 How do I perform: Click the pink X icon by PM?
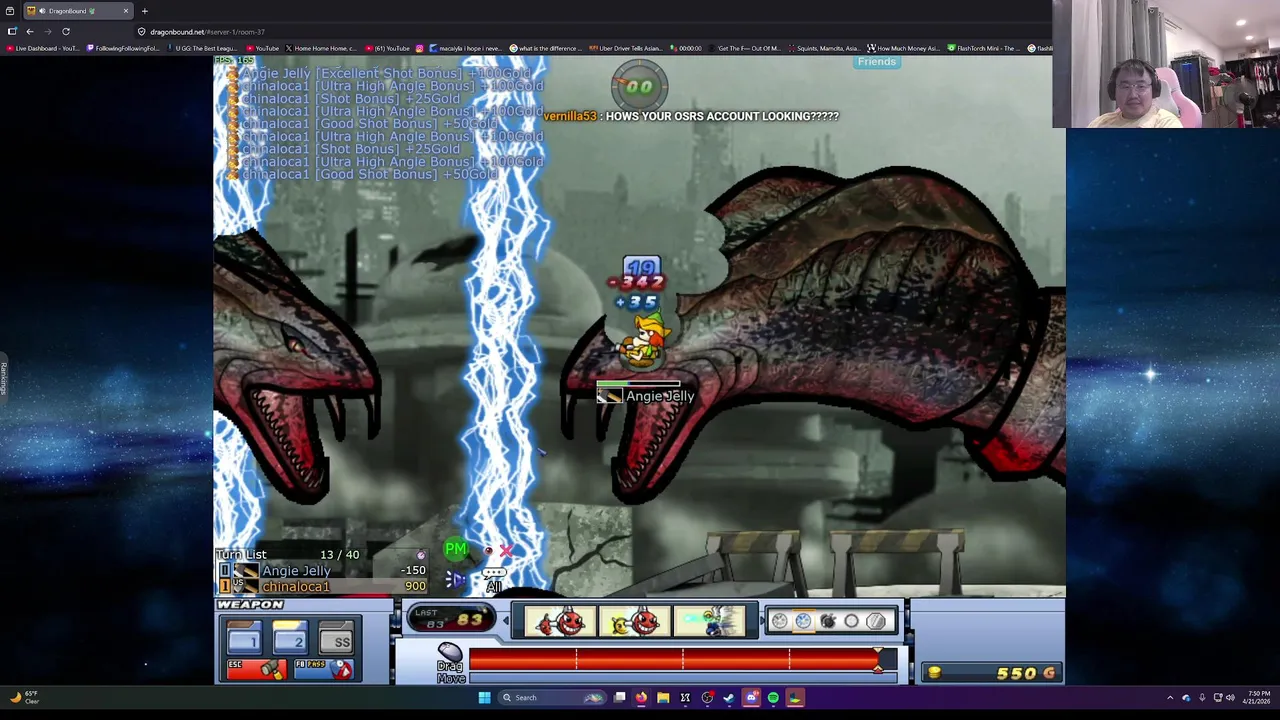[506, 551]
